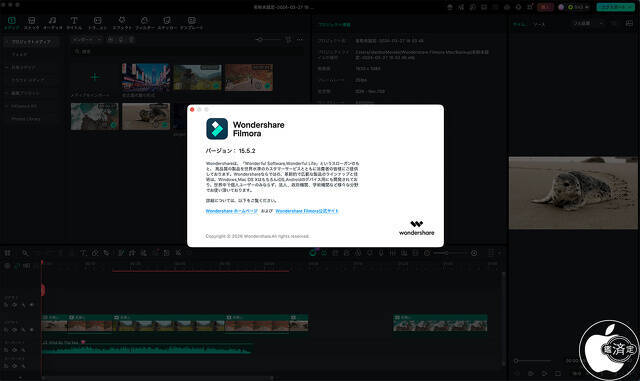
Task: Open the import dropdown in media panel
Action: [87, 40]
